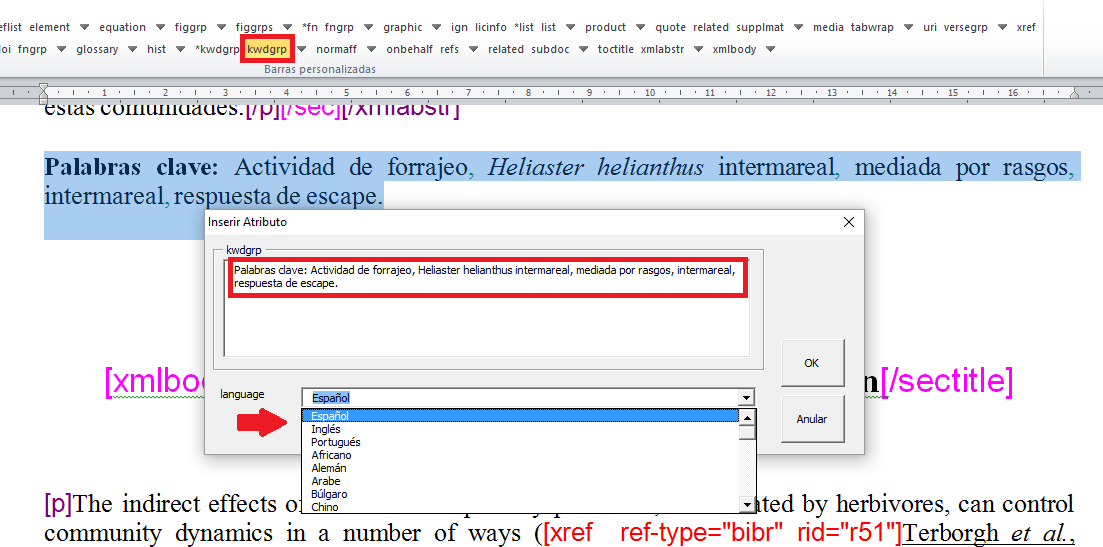The height and width of the screenshot is (547, 1103).
Task: Click the toctitle markup button
Action: (x=615, y=49)
